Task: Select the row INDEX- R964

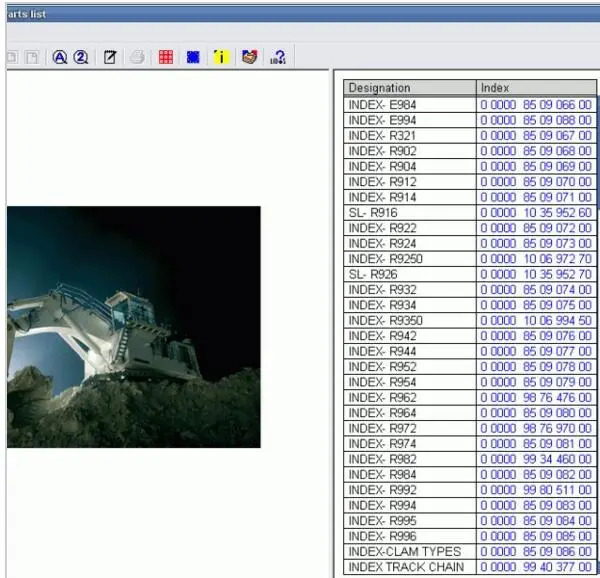Action: [x=470, y=413]
